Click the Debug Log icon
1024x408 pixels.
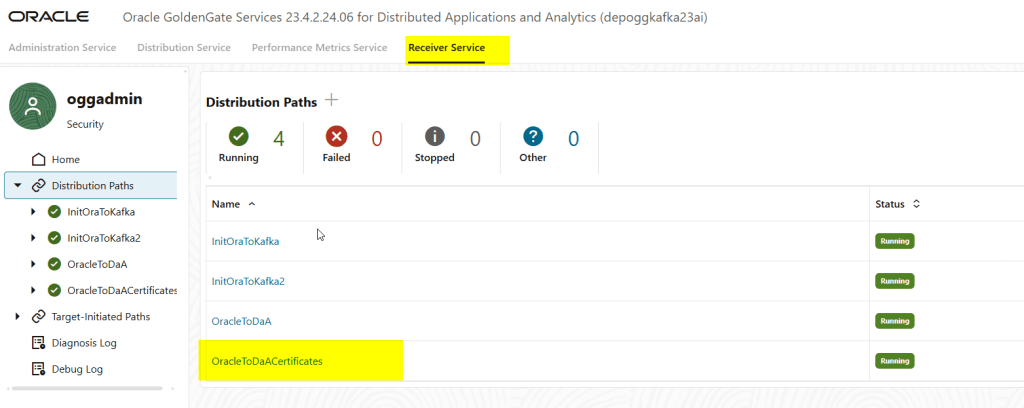pos(39,369)
